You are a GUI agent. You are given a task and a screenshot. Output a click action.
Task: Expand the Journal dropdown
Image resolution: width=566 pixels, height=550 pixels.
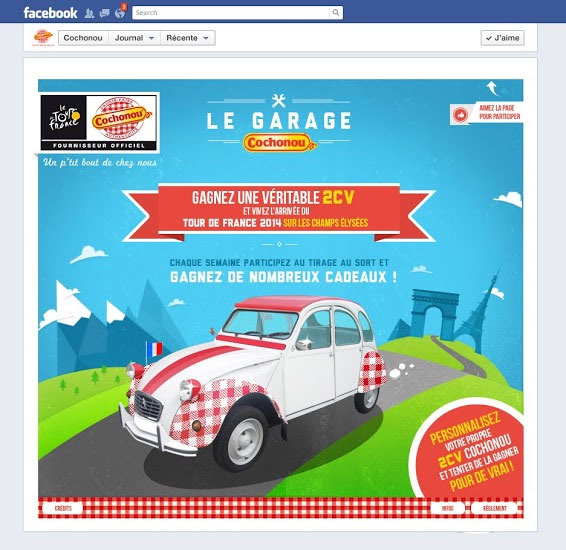(135, 38)
